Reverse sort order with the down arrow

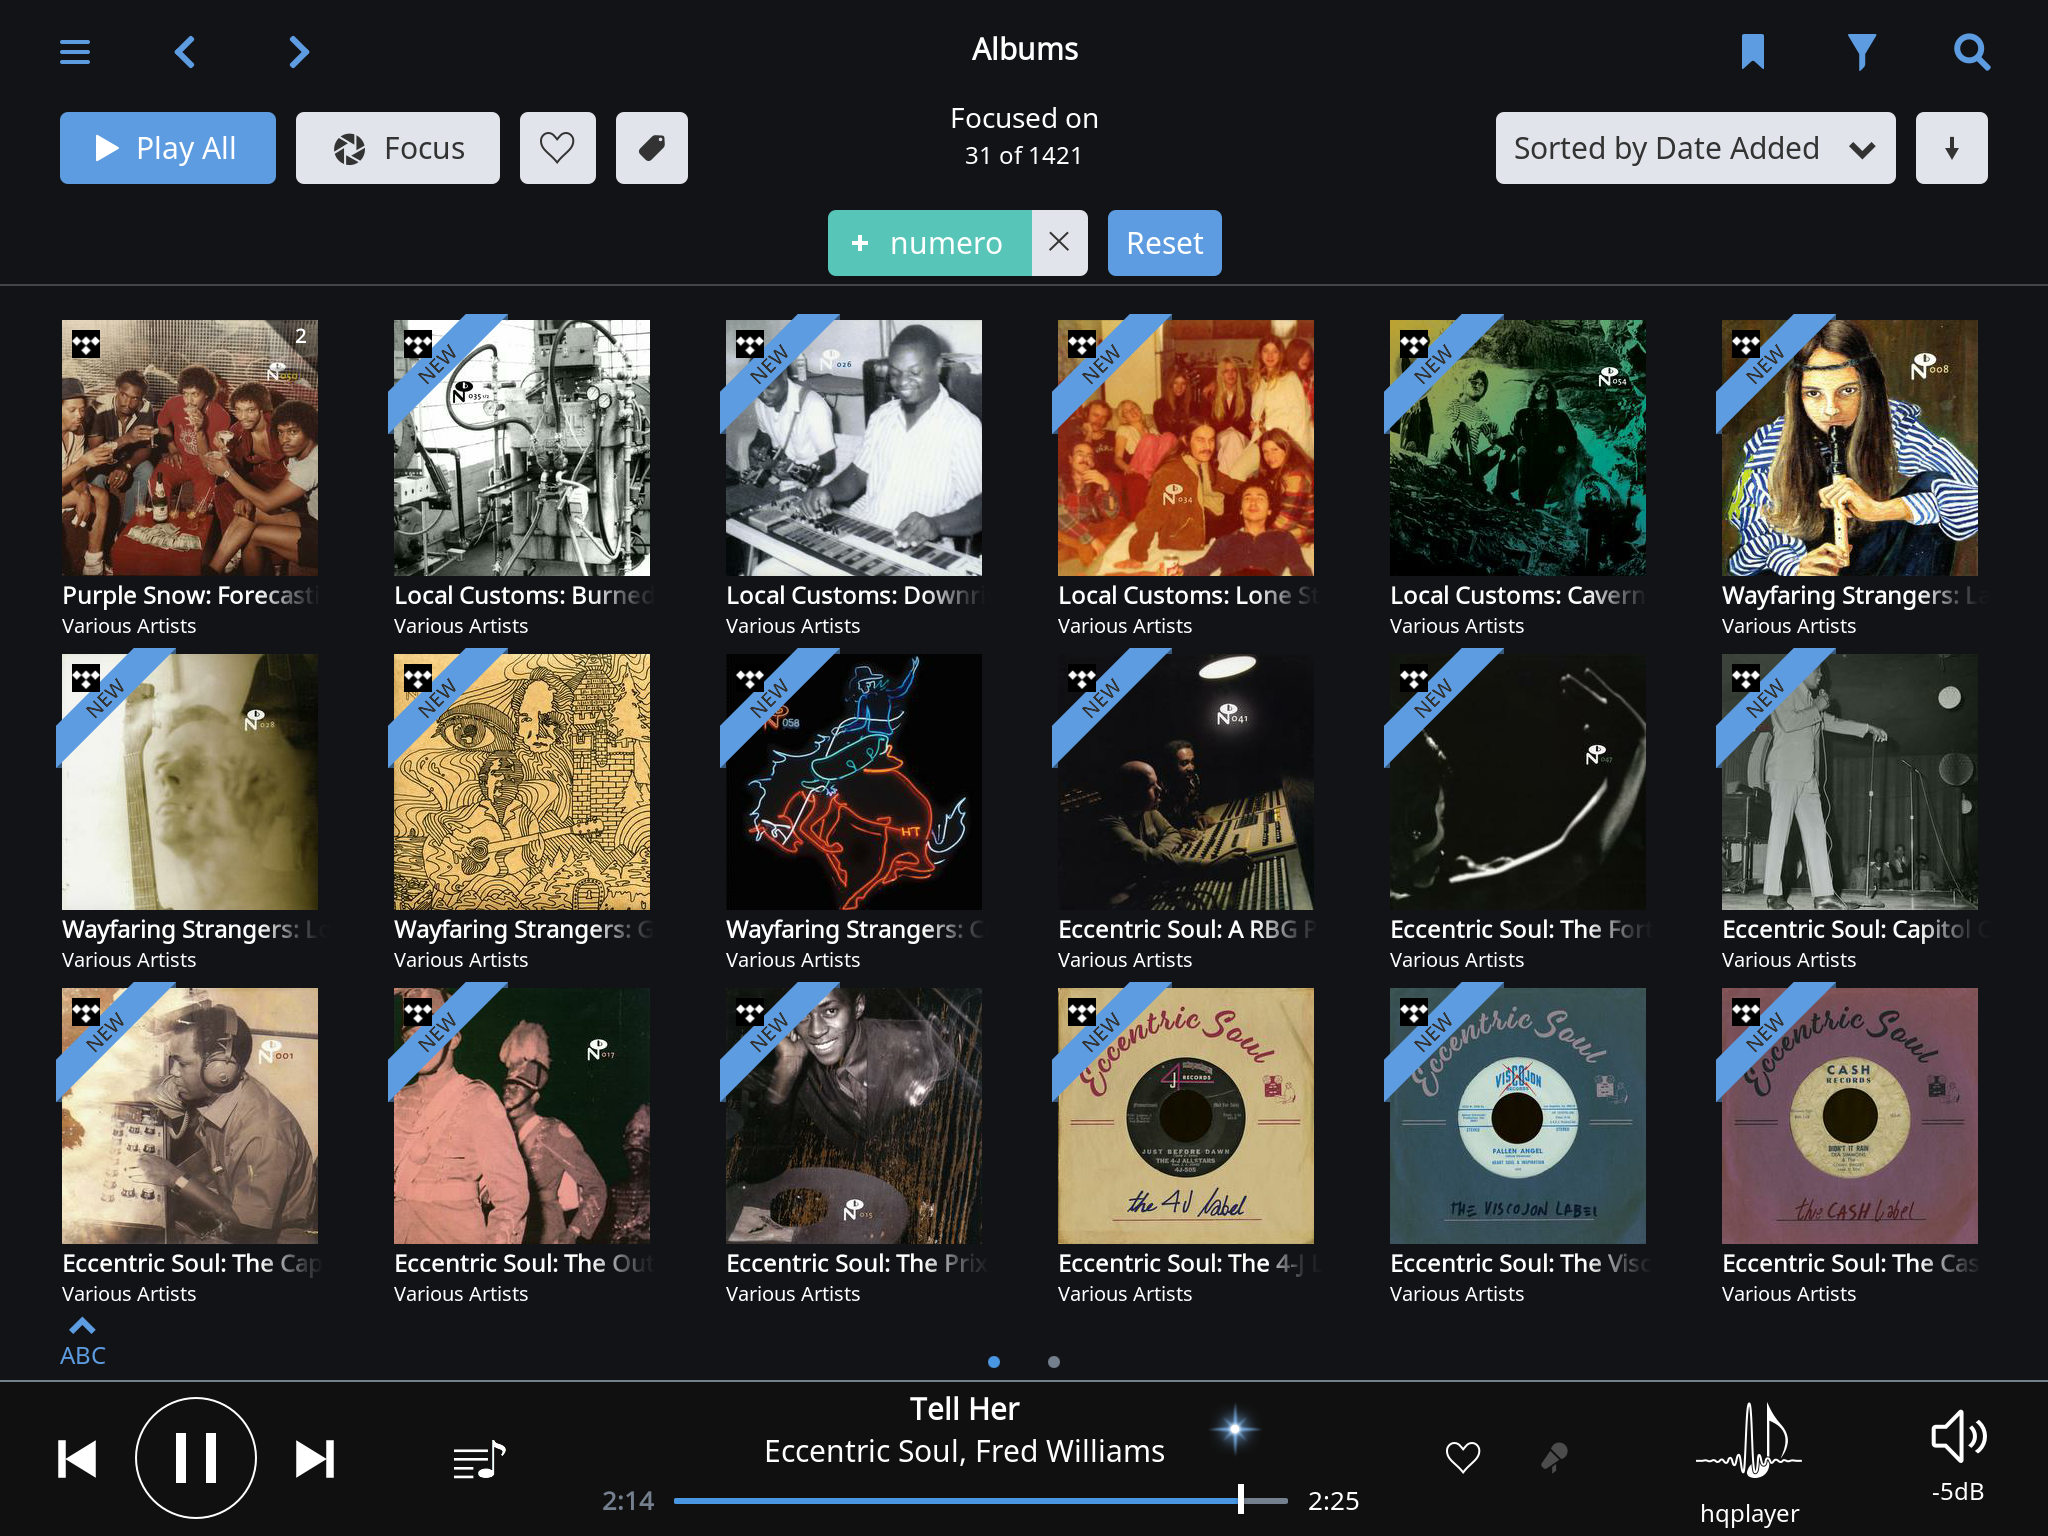pyautogui.click(x=1951, y=148)
